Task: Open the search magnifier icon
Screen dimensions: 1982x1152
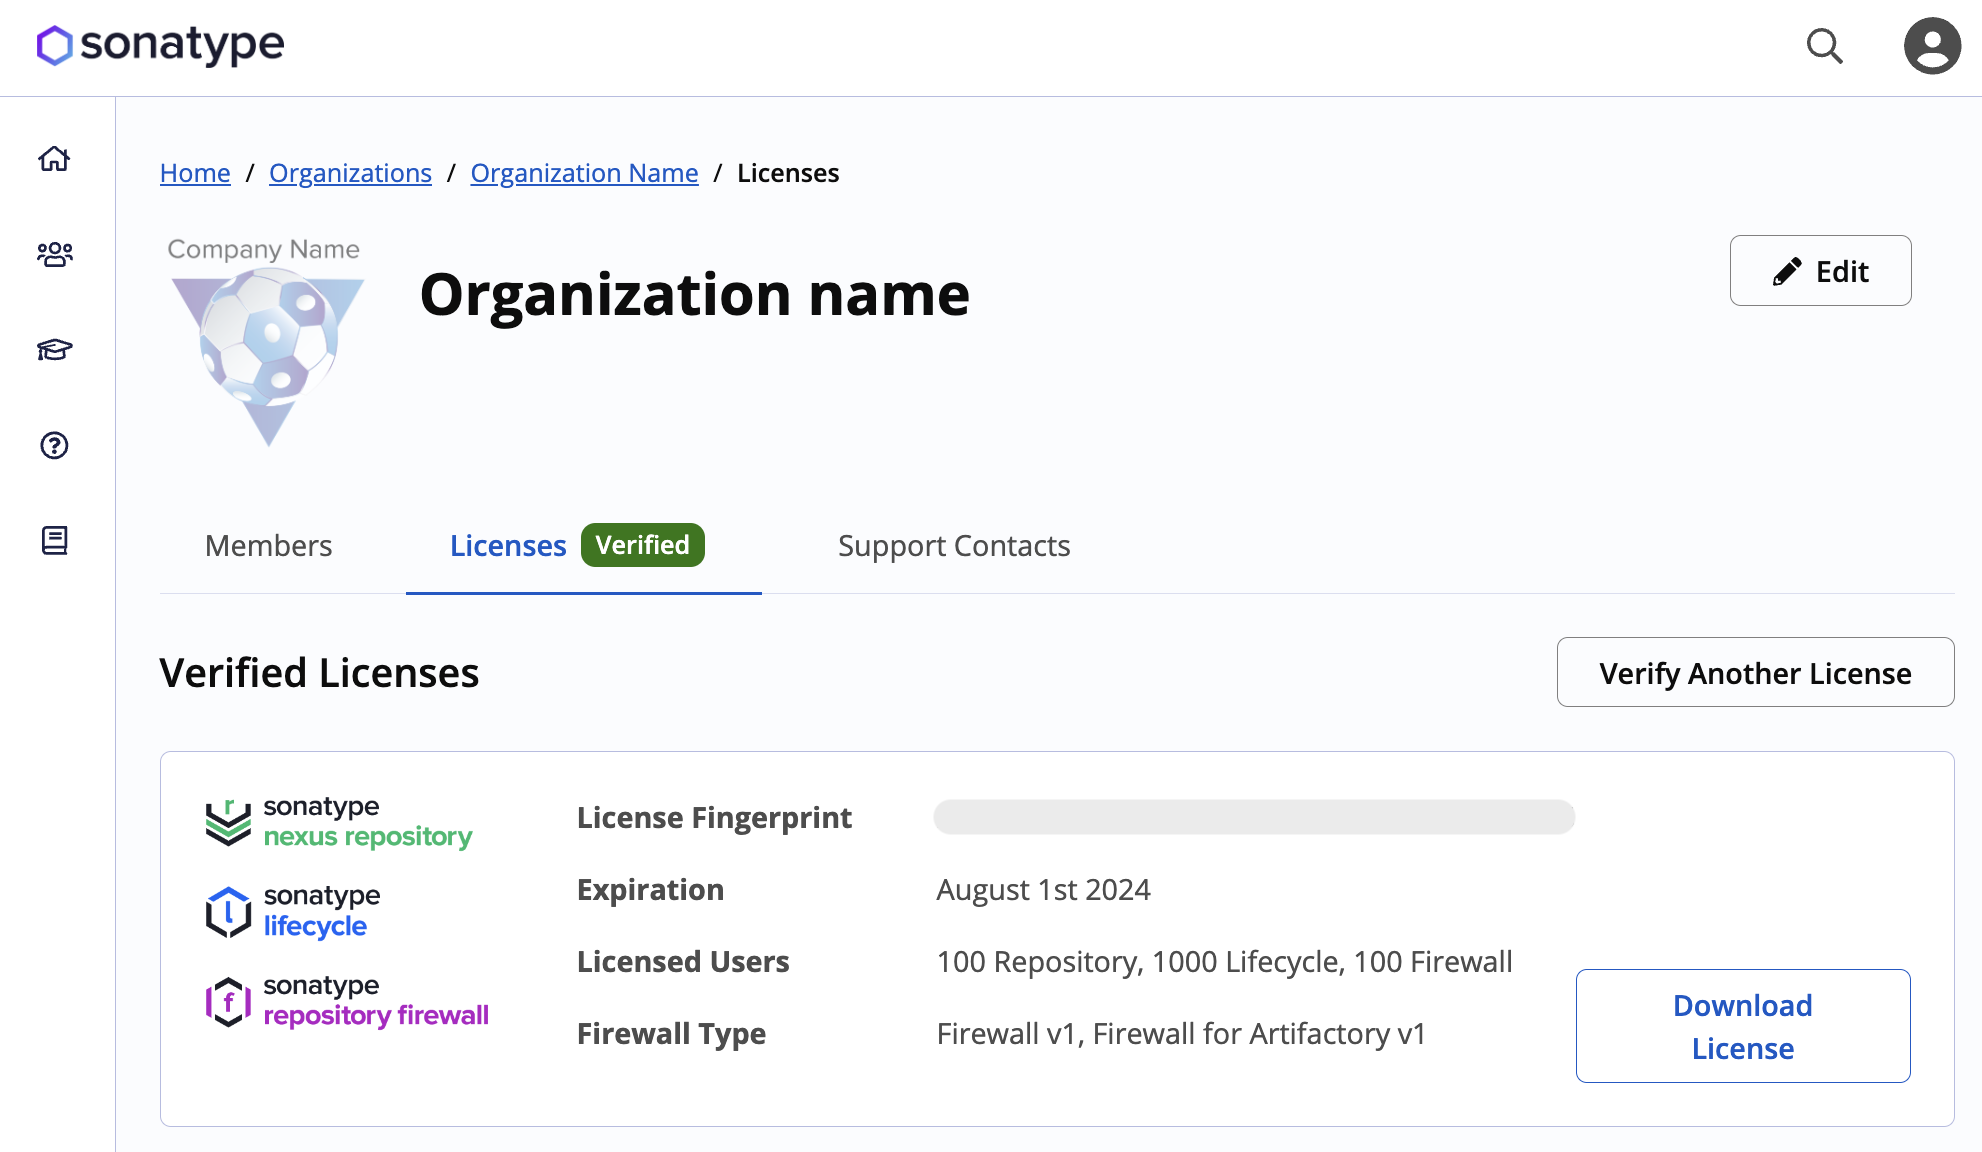Action: coord(1824,46)
